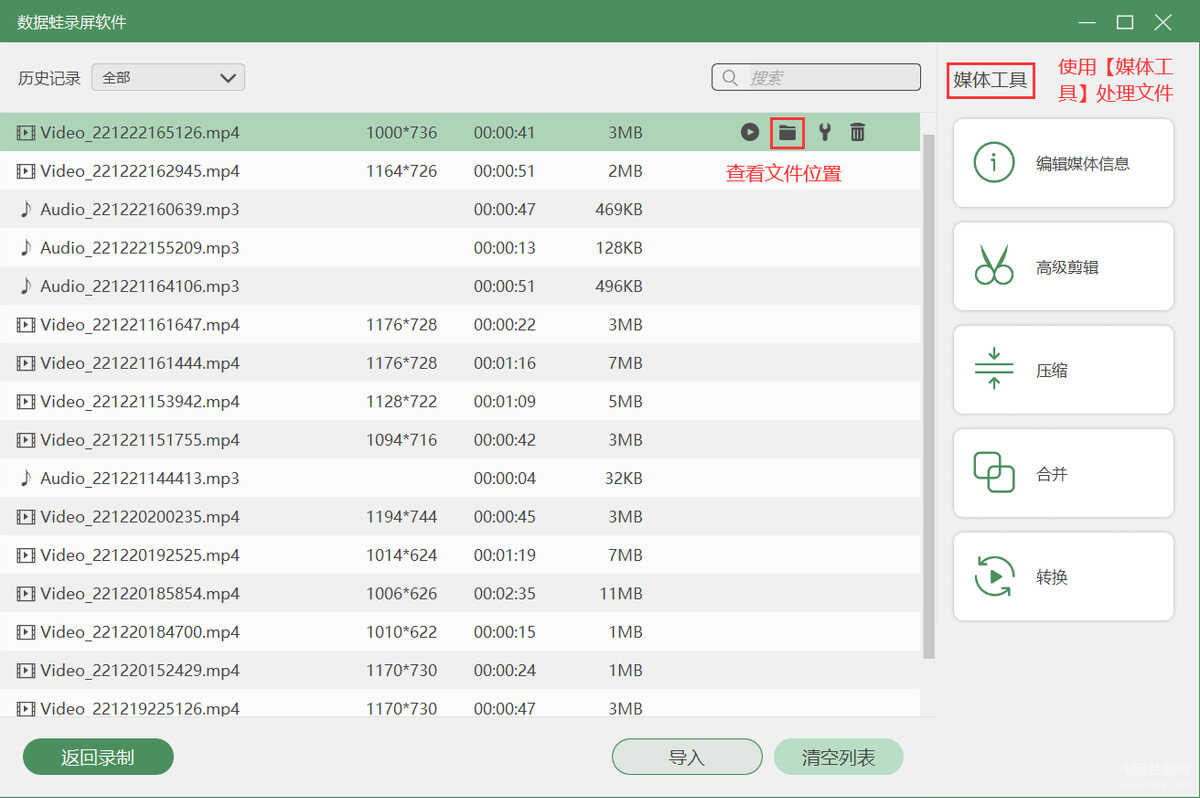1200x798 pixels.
Task: Click the 导入 import button
Action: click(687, 757)
